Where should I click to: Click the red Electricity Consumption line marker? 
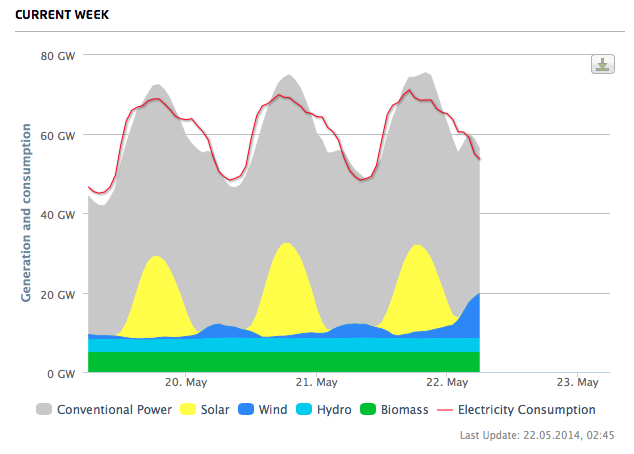coord(445,410)
